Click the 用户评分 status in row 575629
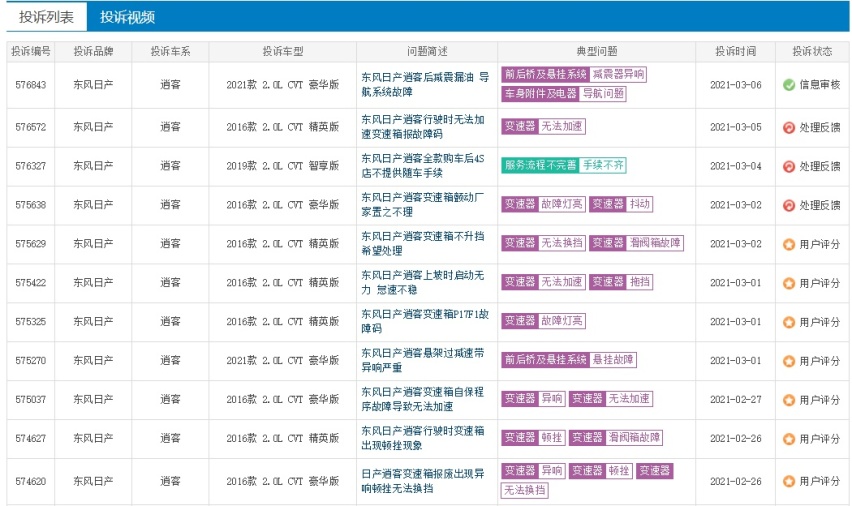Screen dimensions: 852x506 click(819, 245)
